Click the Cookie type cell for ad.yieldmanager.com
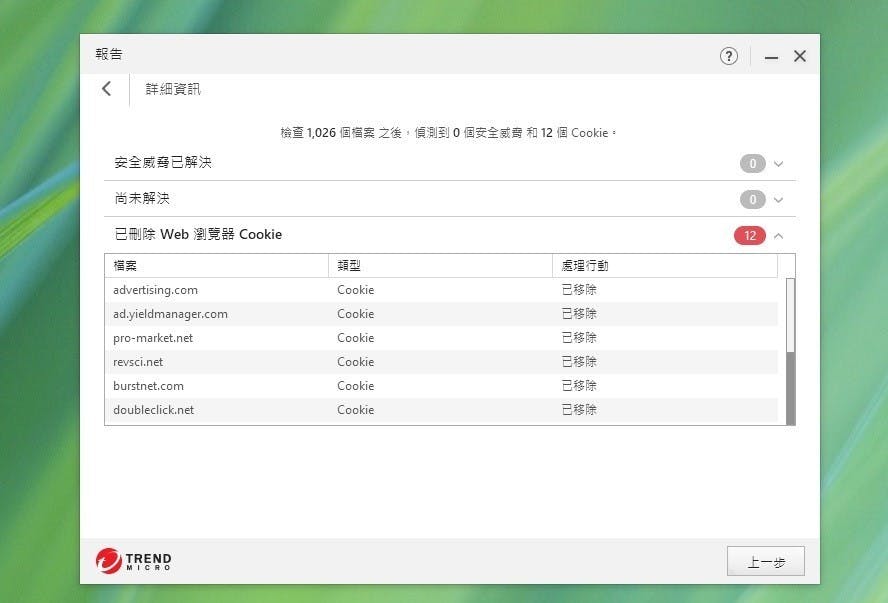This screenshot has width=888, height=603. point(356,314)
